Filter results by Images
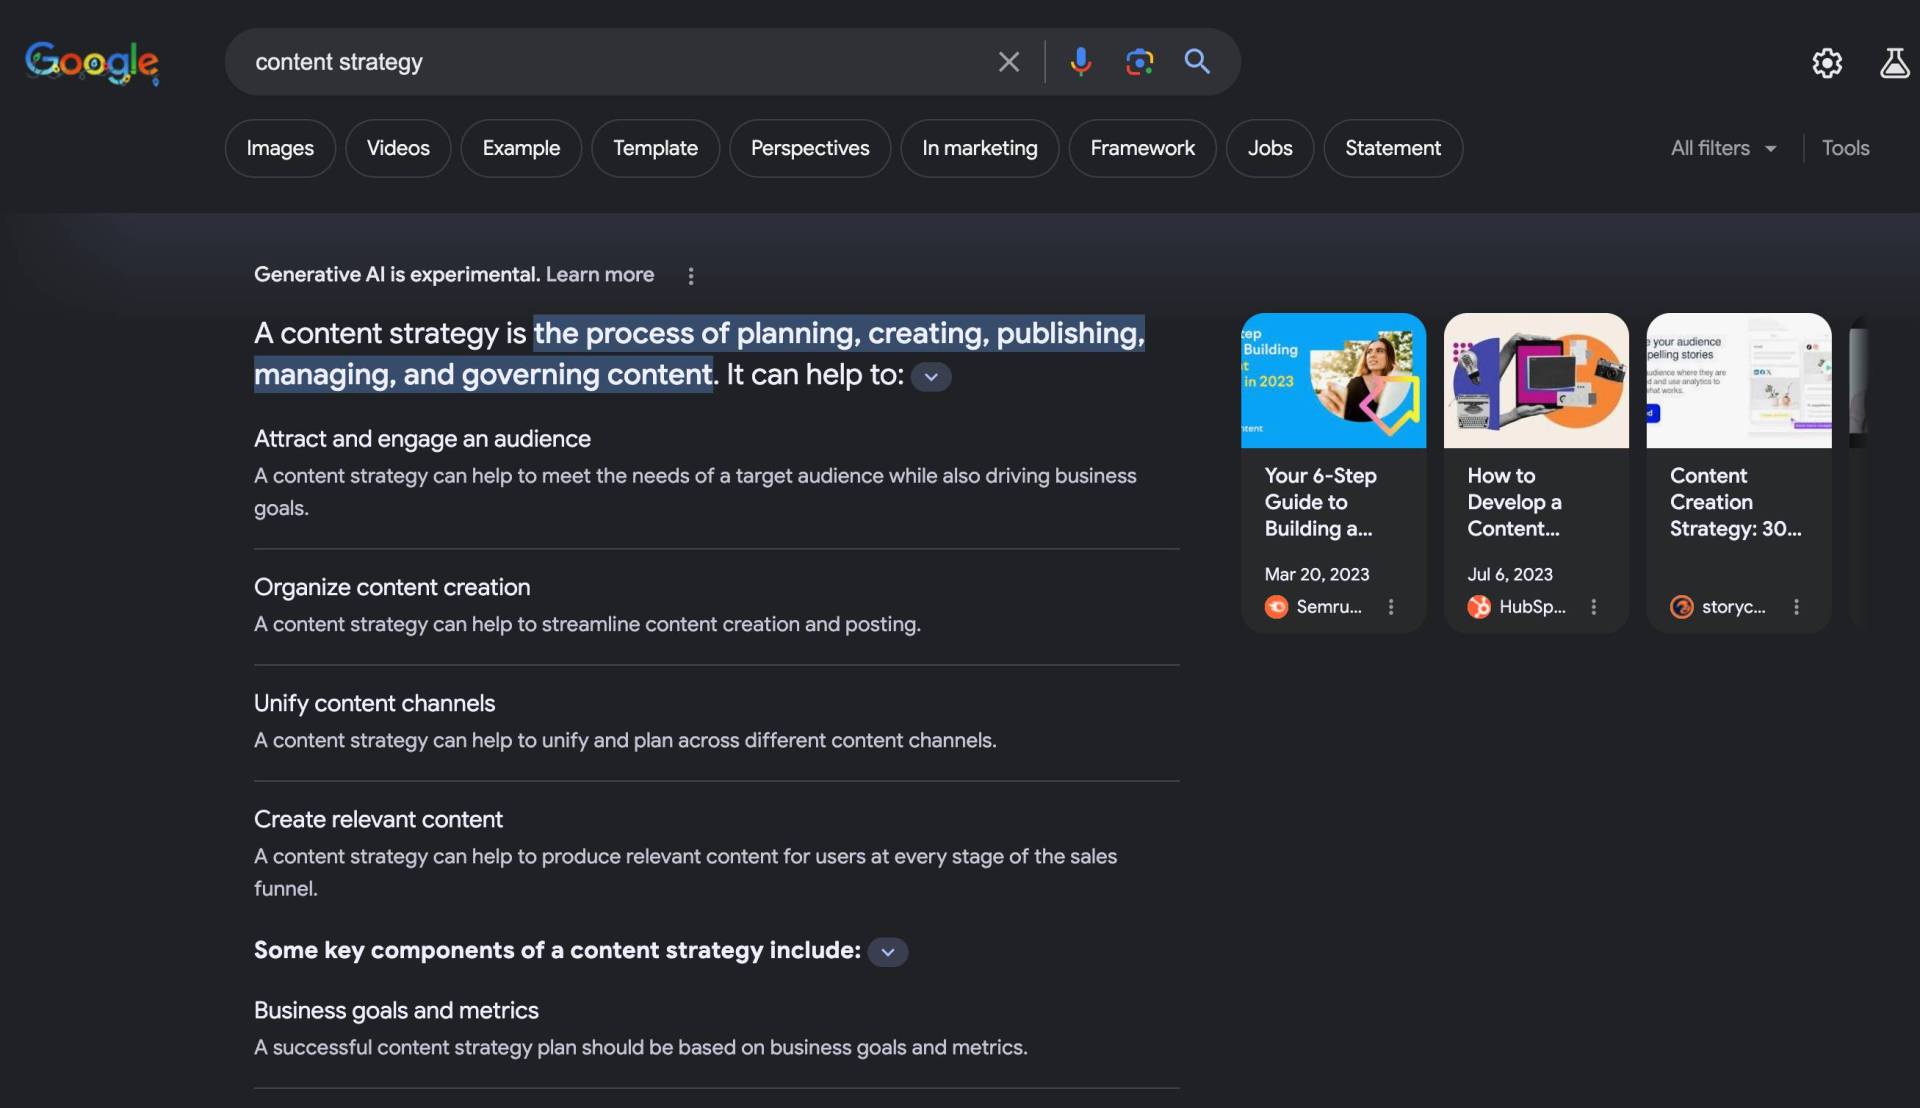The height and width of the screenshot is (1108, 1920). (x=280, y=148)
